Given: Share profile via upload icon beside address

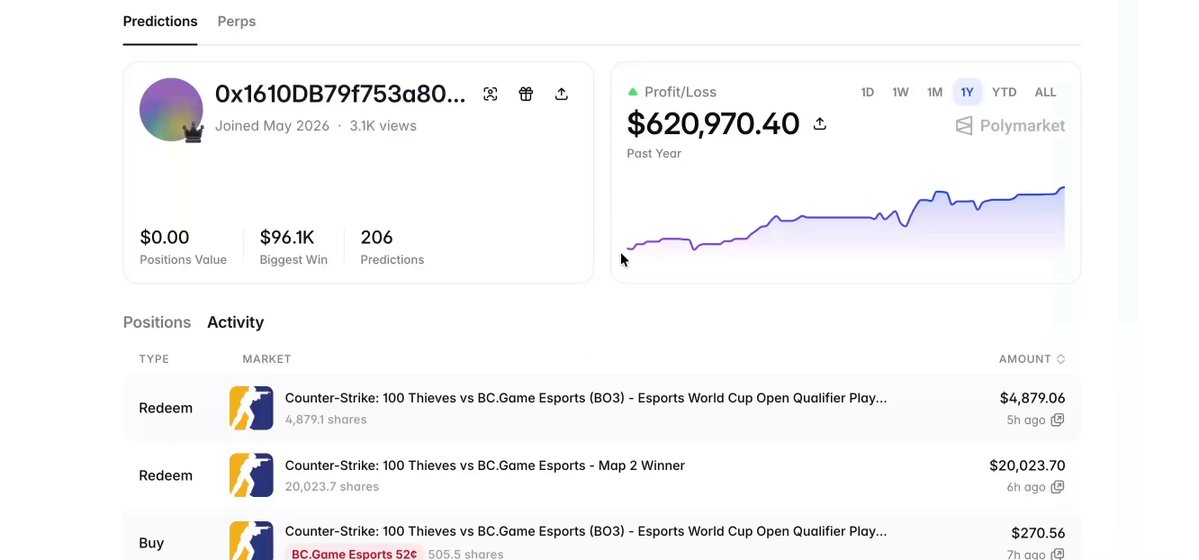Looking at the screenshot, I should 561,94.
